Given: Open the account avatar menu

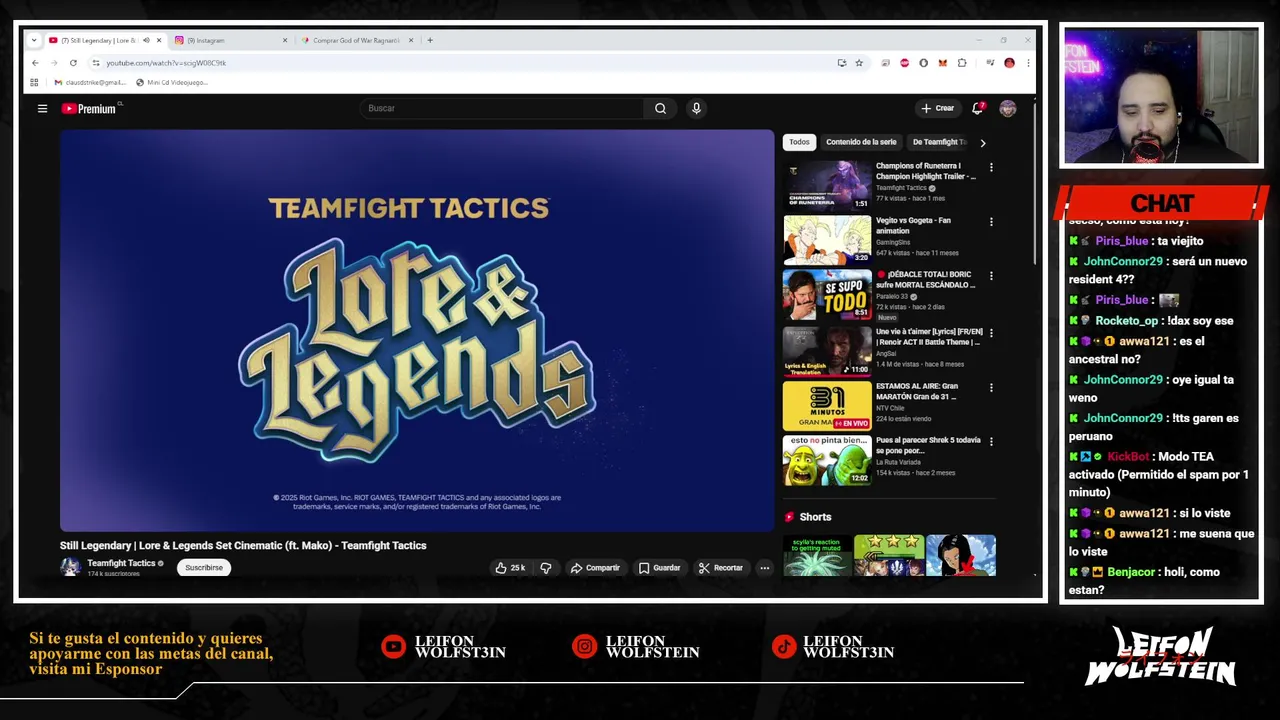Looking at the screenshot, I should coord(1007,108).
